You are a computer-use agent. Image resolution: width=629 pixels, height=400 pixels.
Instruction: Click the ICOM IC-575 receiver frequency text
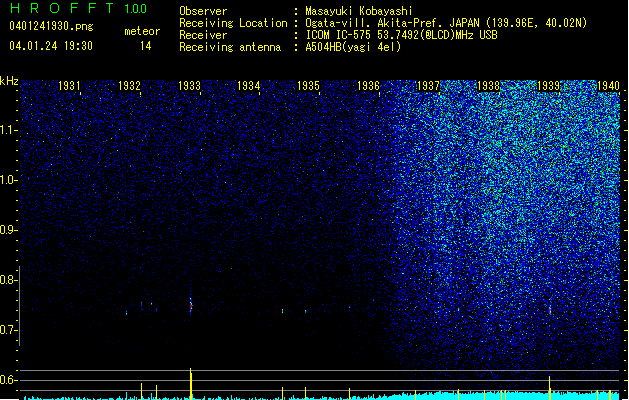click(401, 35)
